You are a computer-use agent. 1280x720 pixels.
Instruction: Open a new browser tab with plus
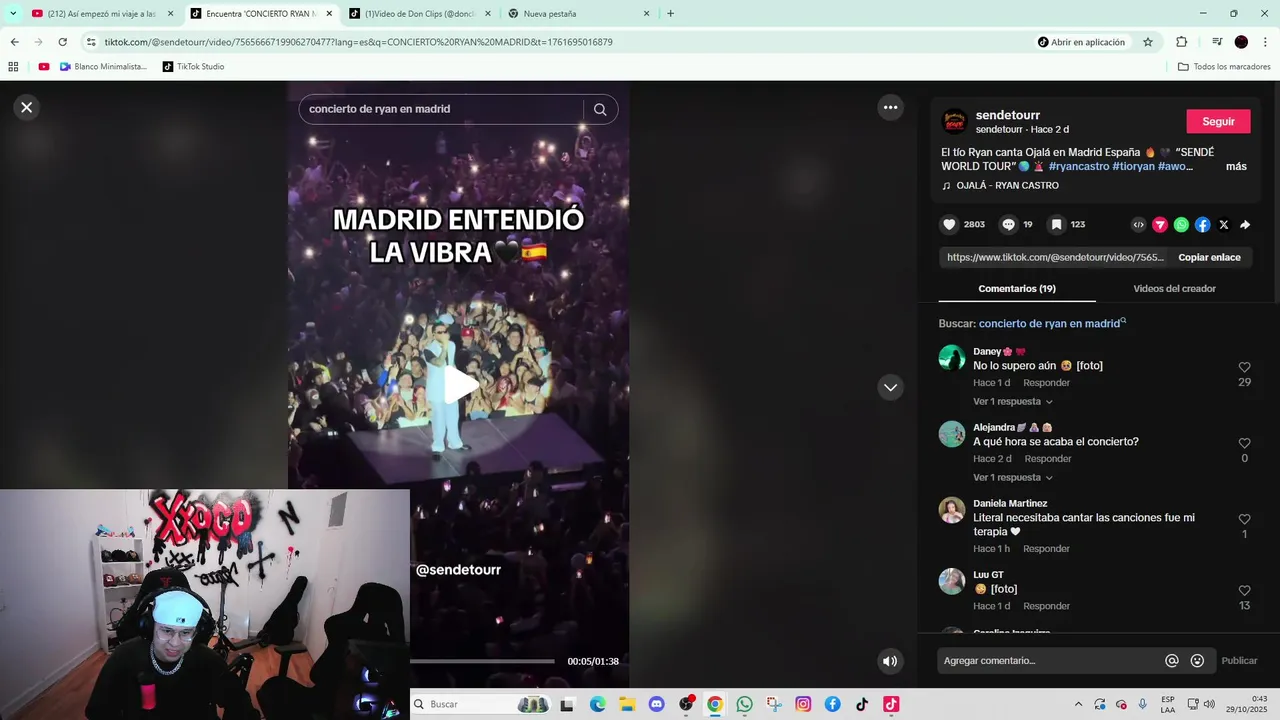pos(670,14)
